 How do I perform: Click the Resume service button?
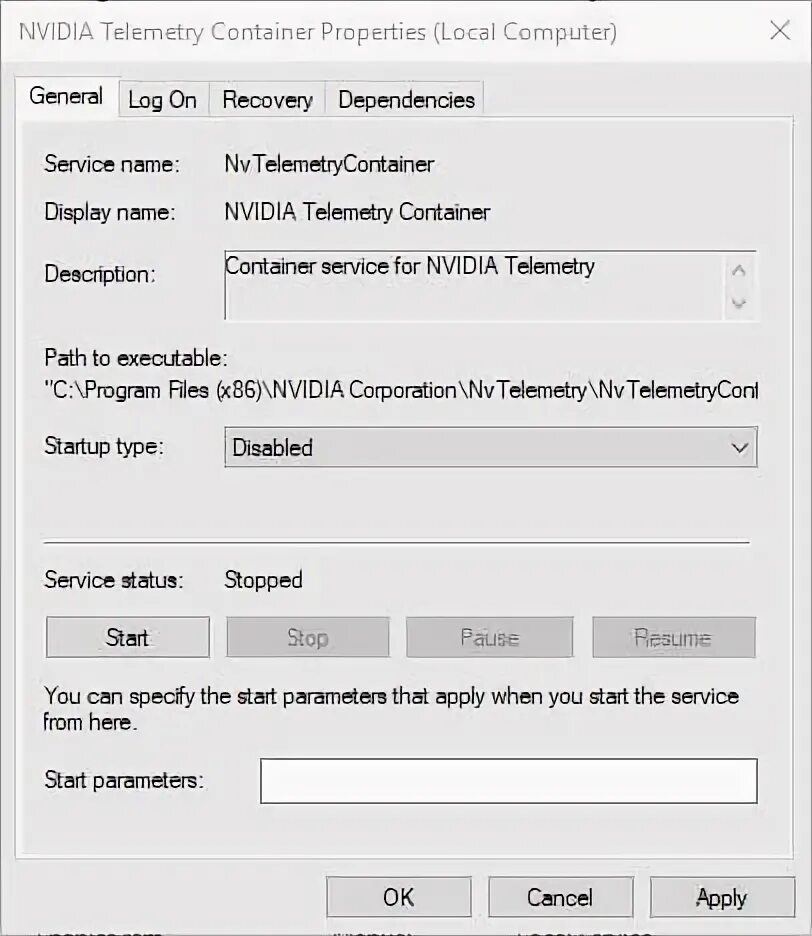(x=673, y=638)
